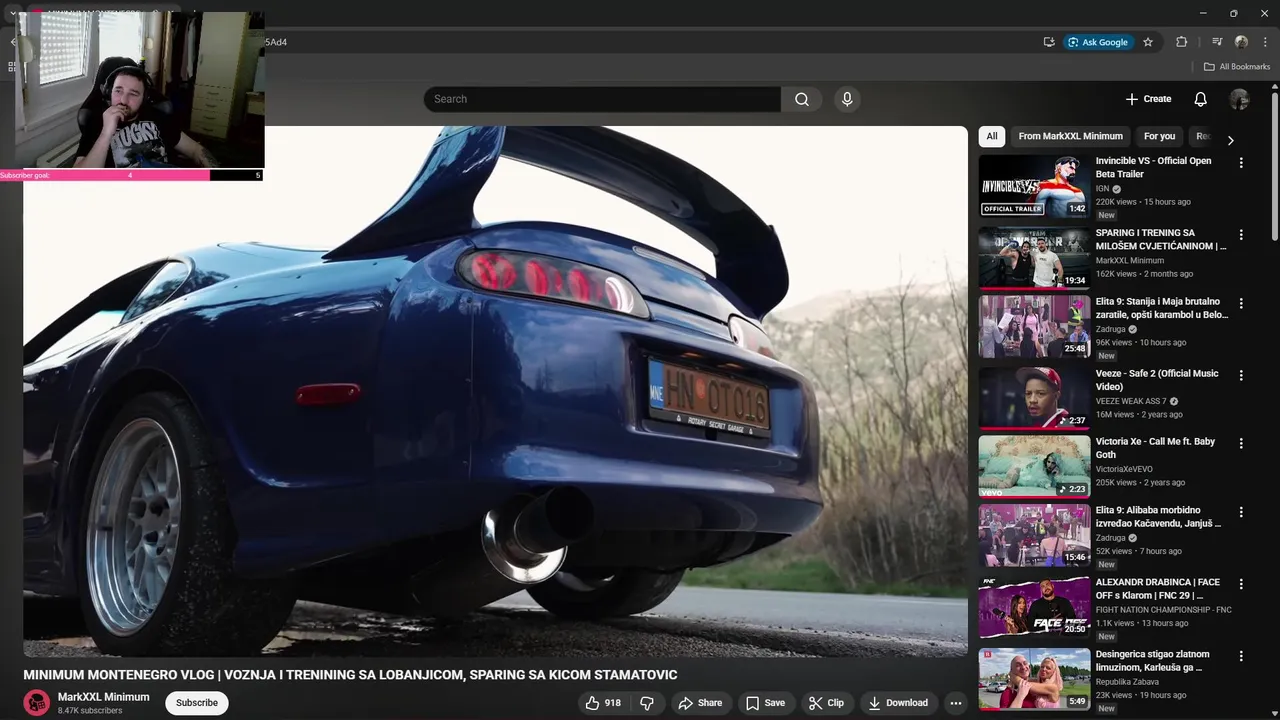Dislike the video with thumbs-down icon

point(647,703)
